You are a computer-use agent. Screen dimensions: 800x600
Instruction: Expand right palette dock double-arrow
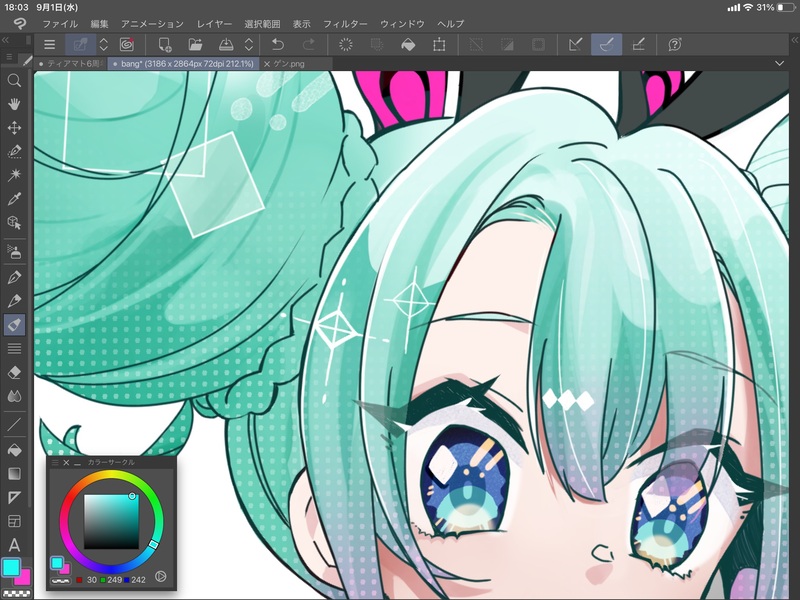click(x=794, y=40)
